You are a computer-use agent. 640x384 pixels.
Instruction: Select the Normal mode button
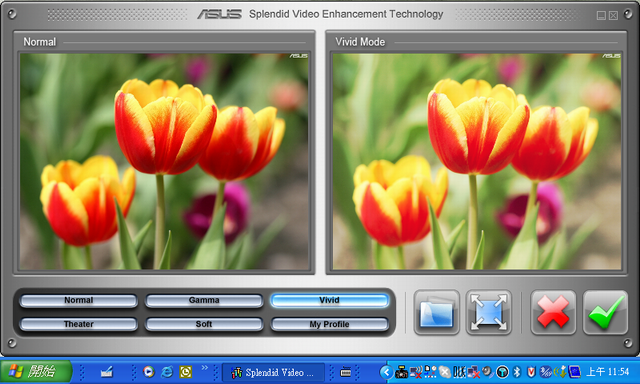pos(78,300)
